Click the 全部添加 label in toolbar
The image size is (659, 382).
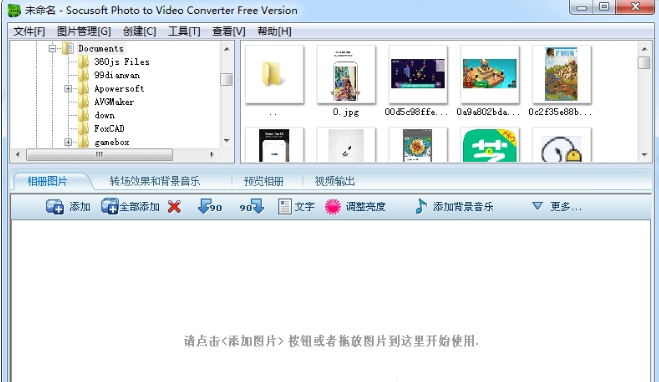coord(140,207)
